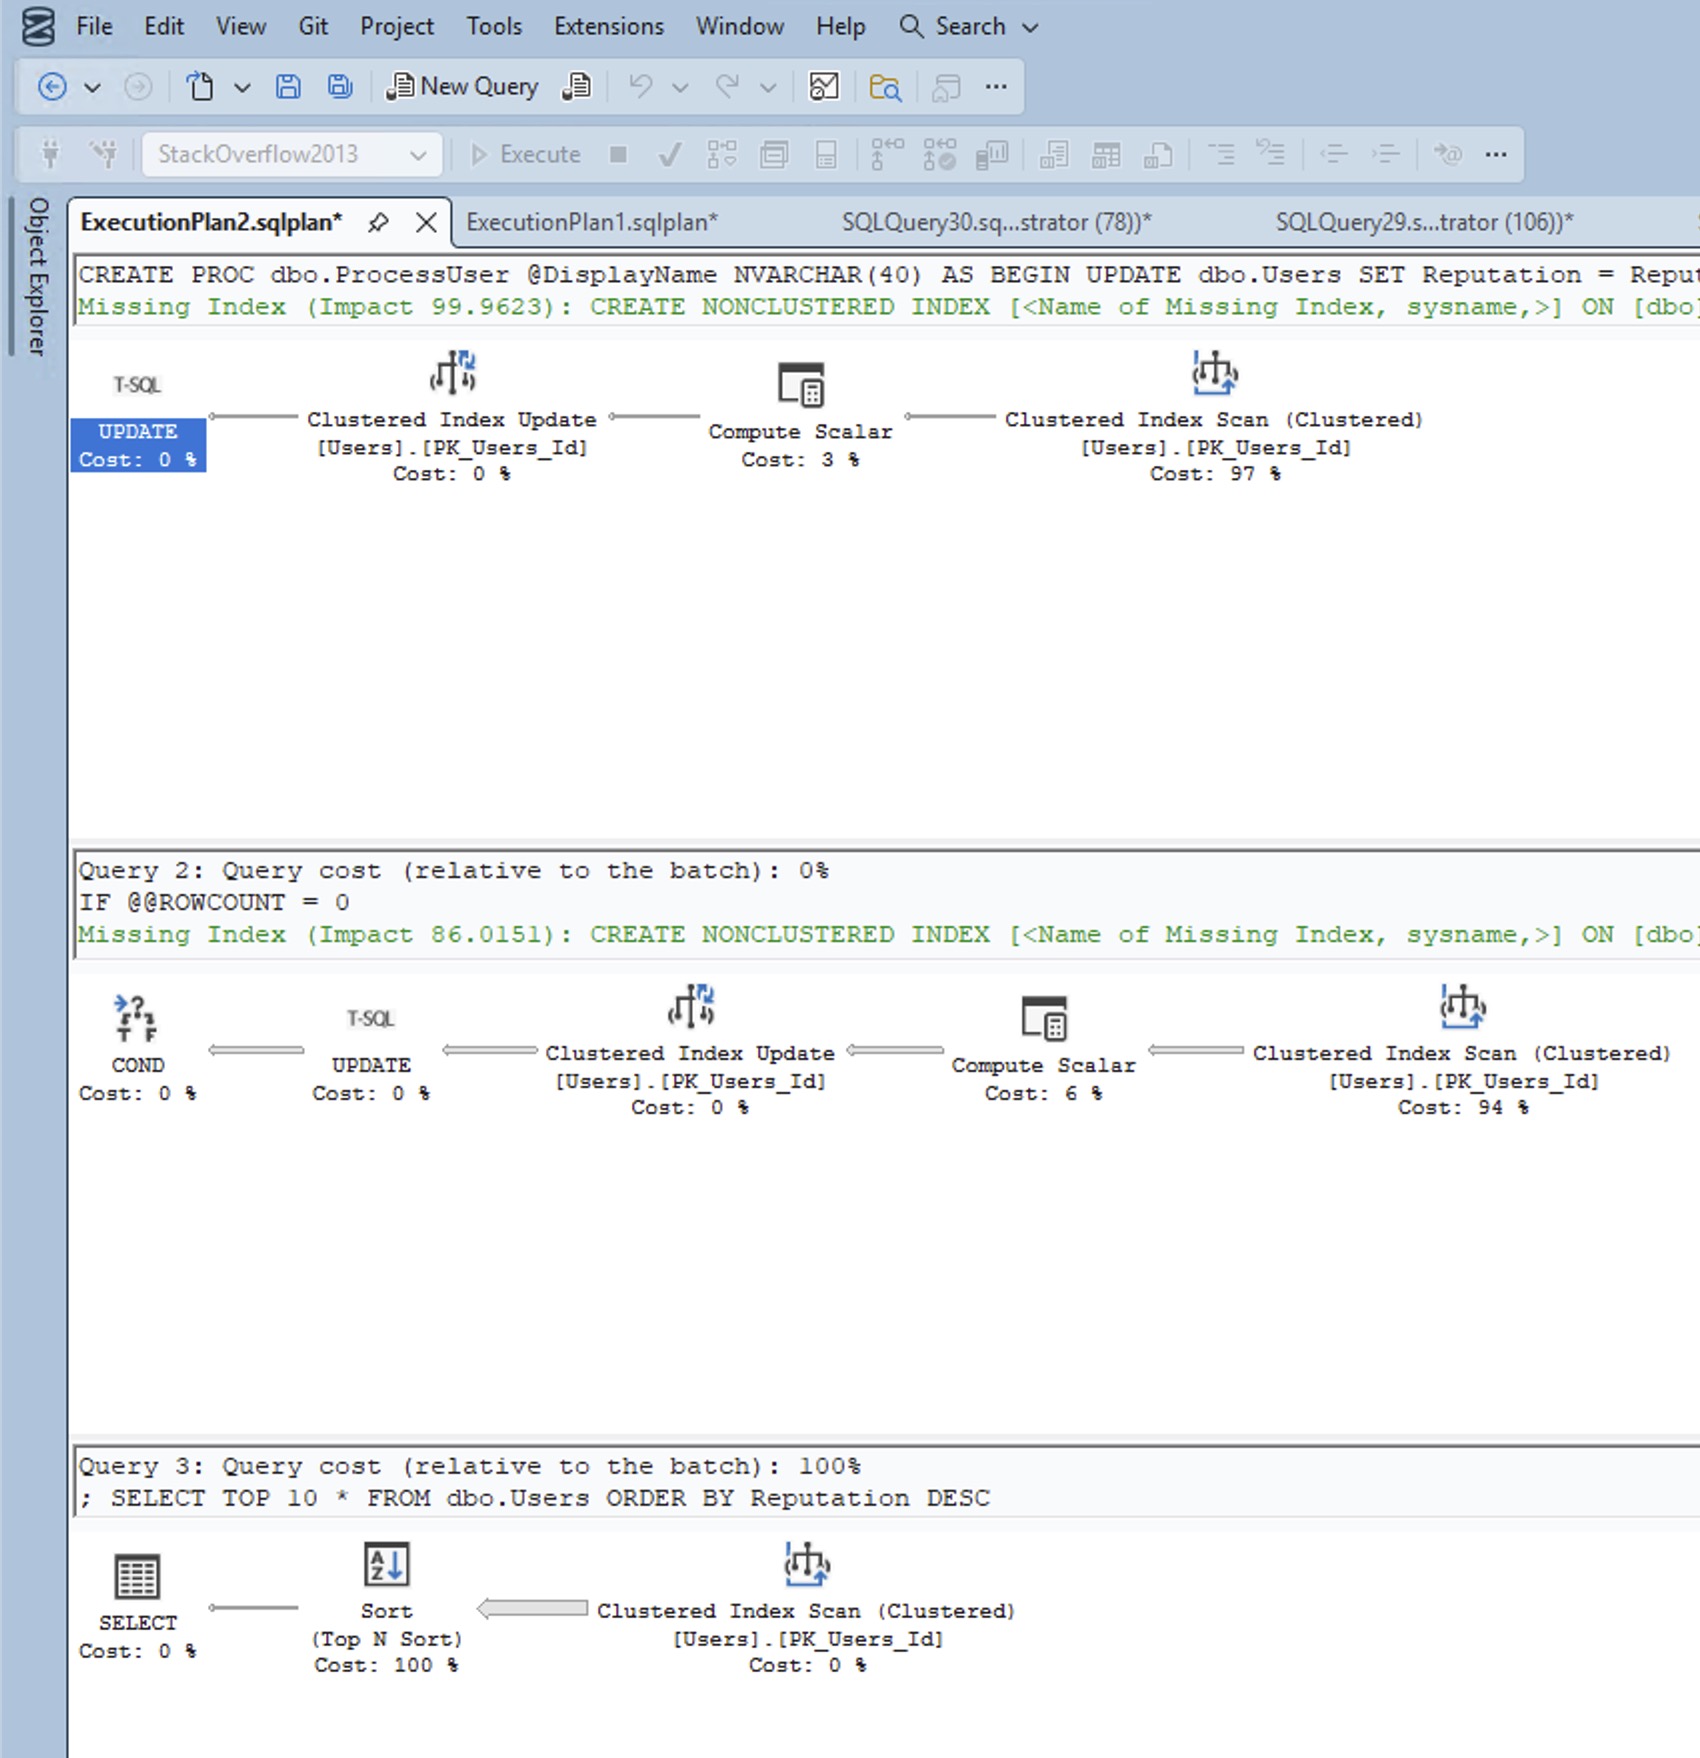Select the Top N Sort operator icon
This screenshot has height=1758, width=1700.
386,1565
